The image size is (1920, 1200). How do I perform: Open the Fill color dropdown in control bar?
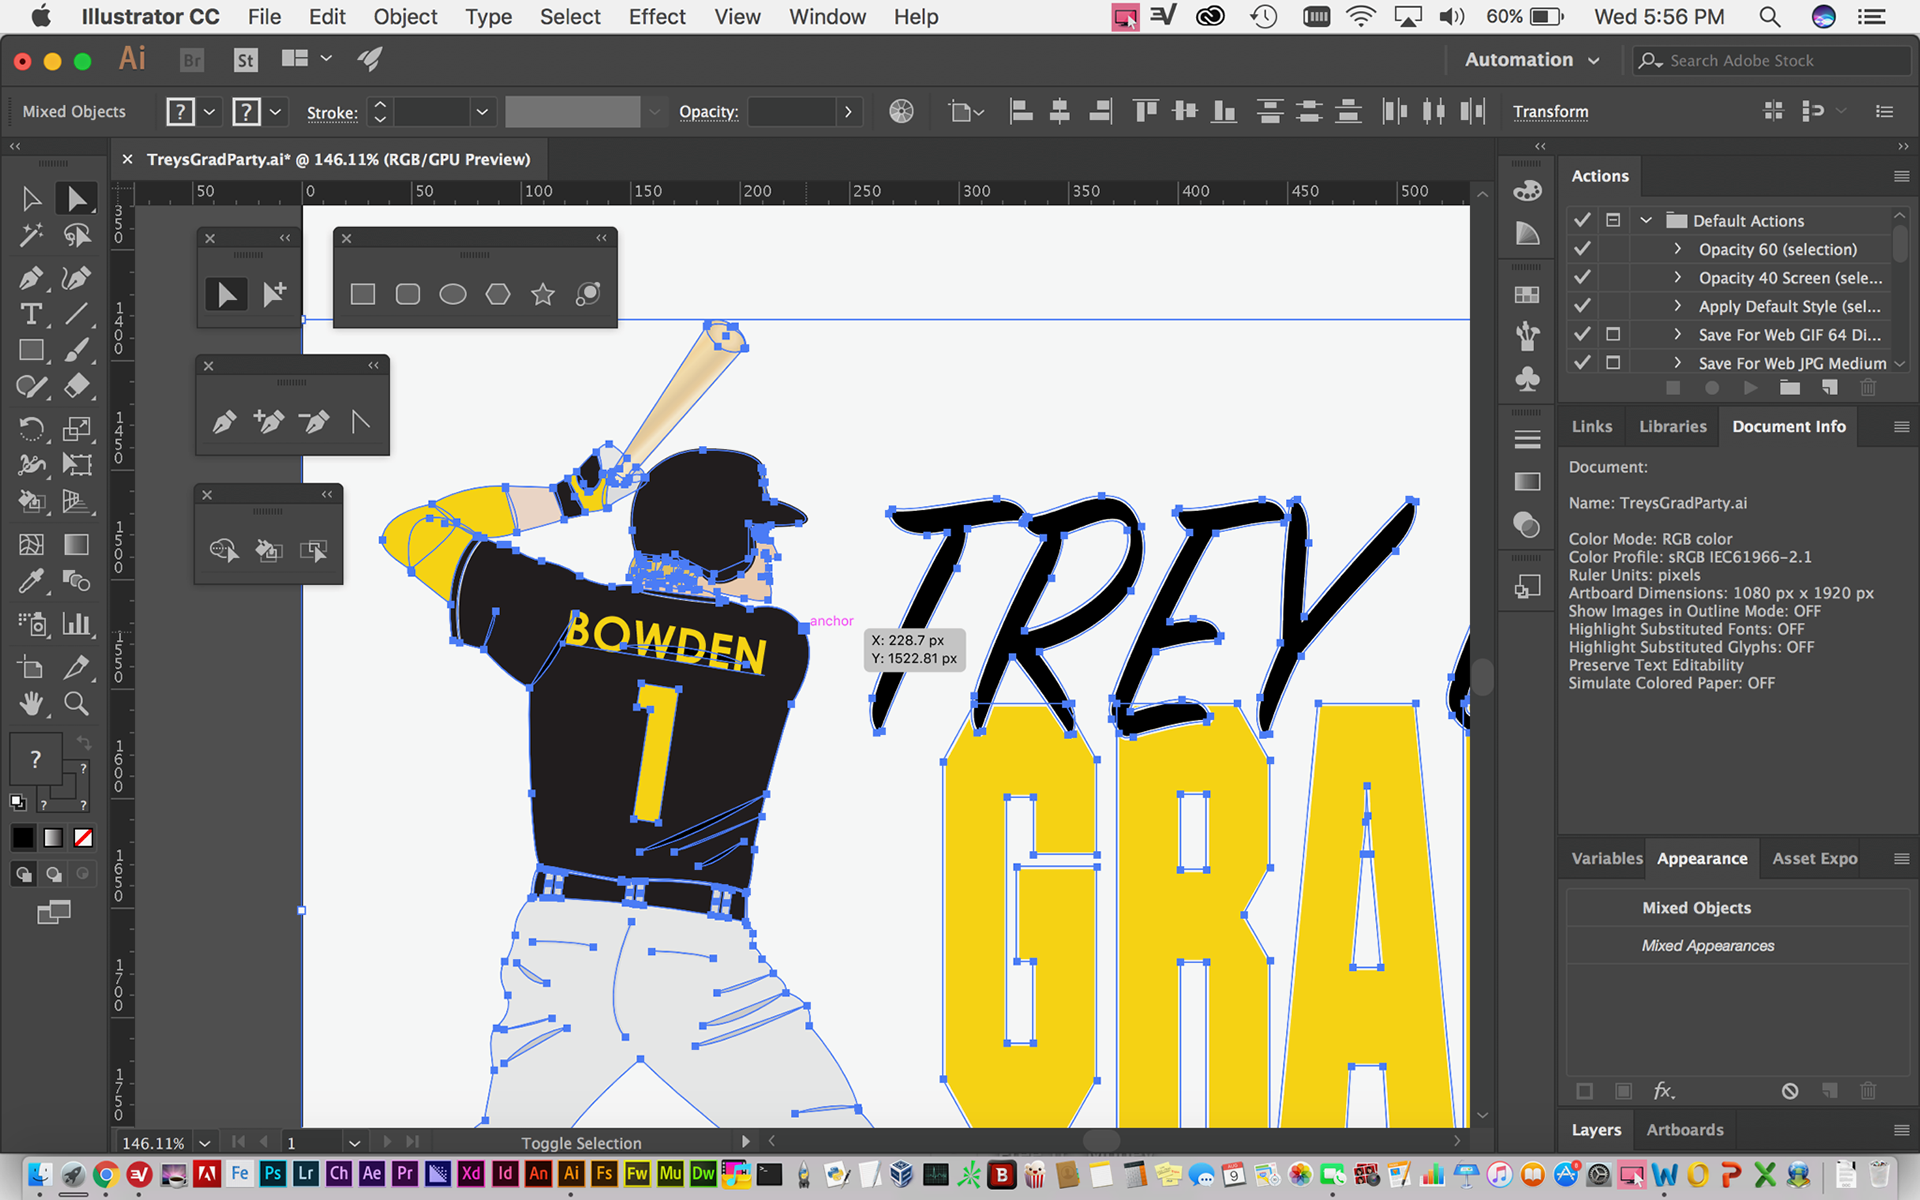209,112
